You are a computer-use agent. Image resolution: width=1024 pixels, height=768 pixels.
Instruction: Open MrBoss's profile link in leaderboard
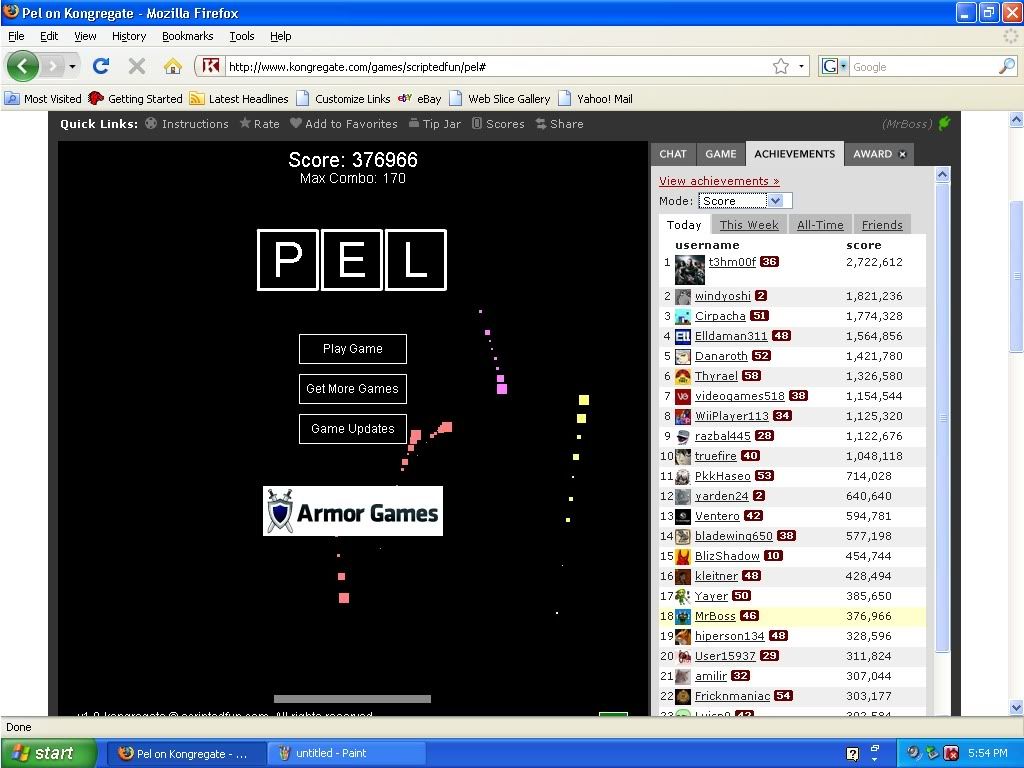[715, 616]
